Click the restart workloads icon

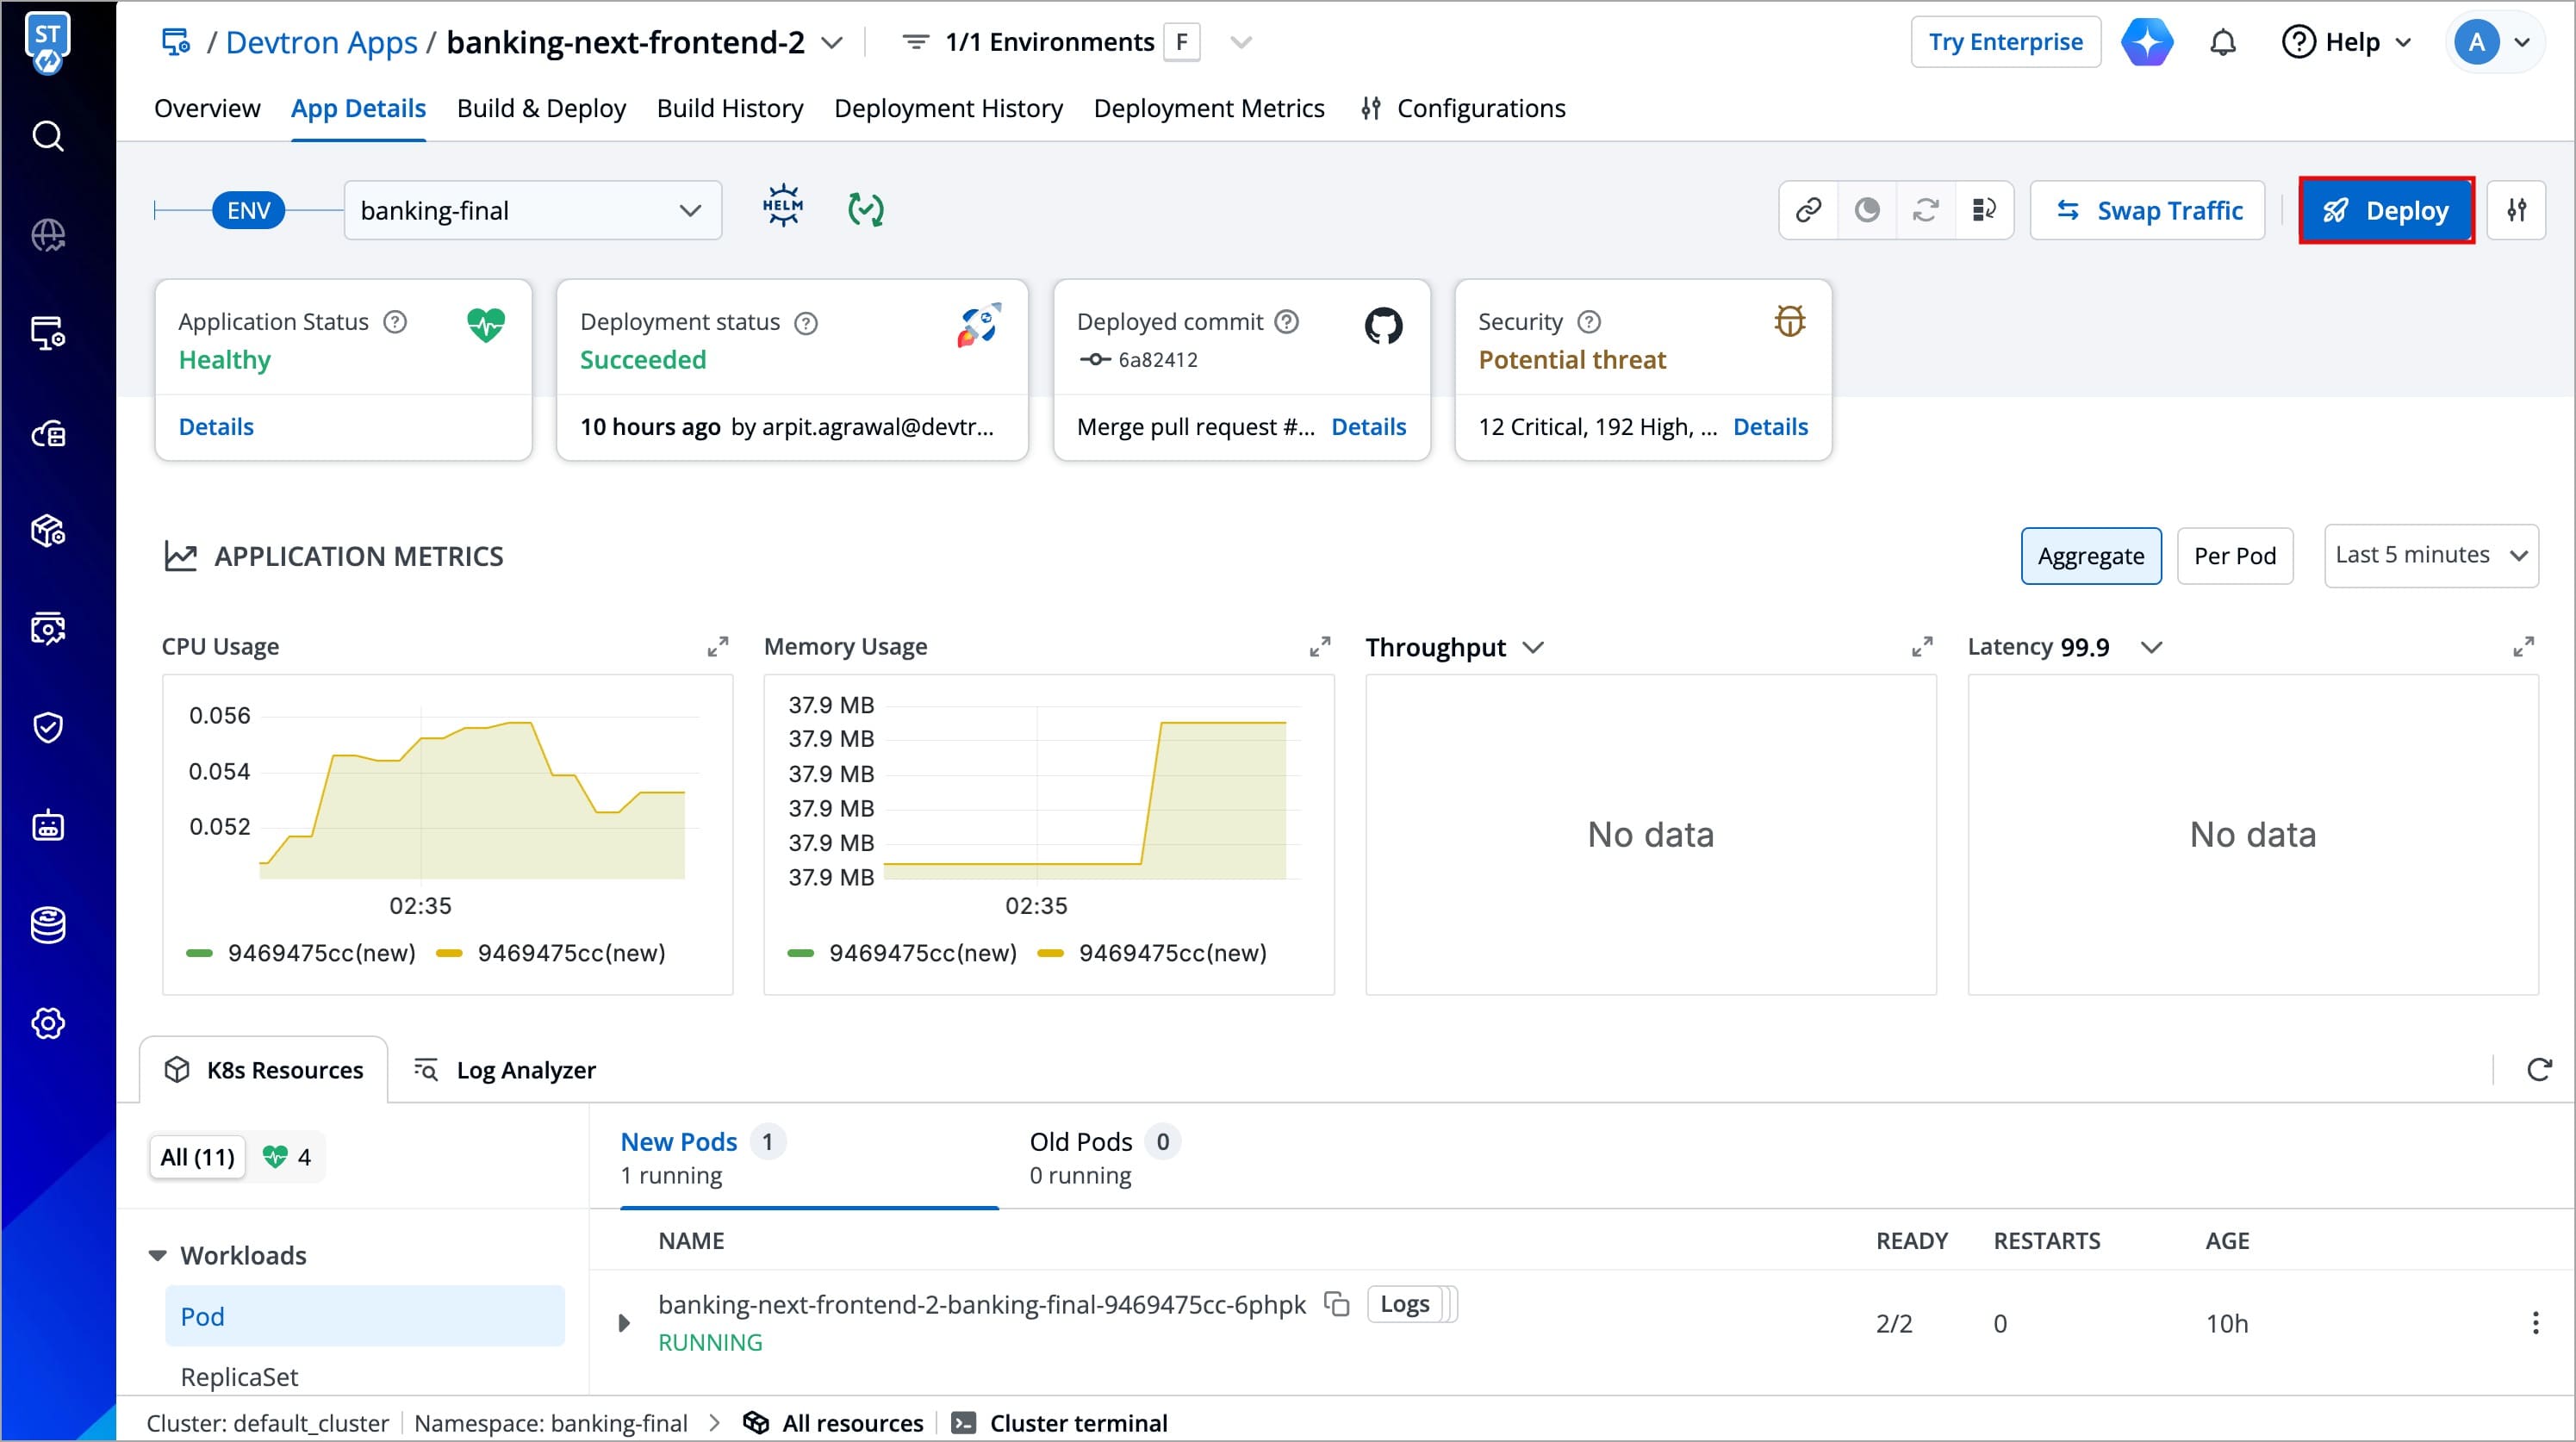(1925, 210)
